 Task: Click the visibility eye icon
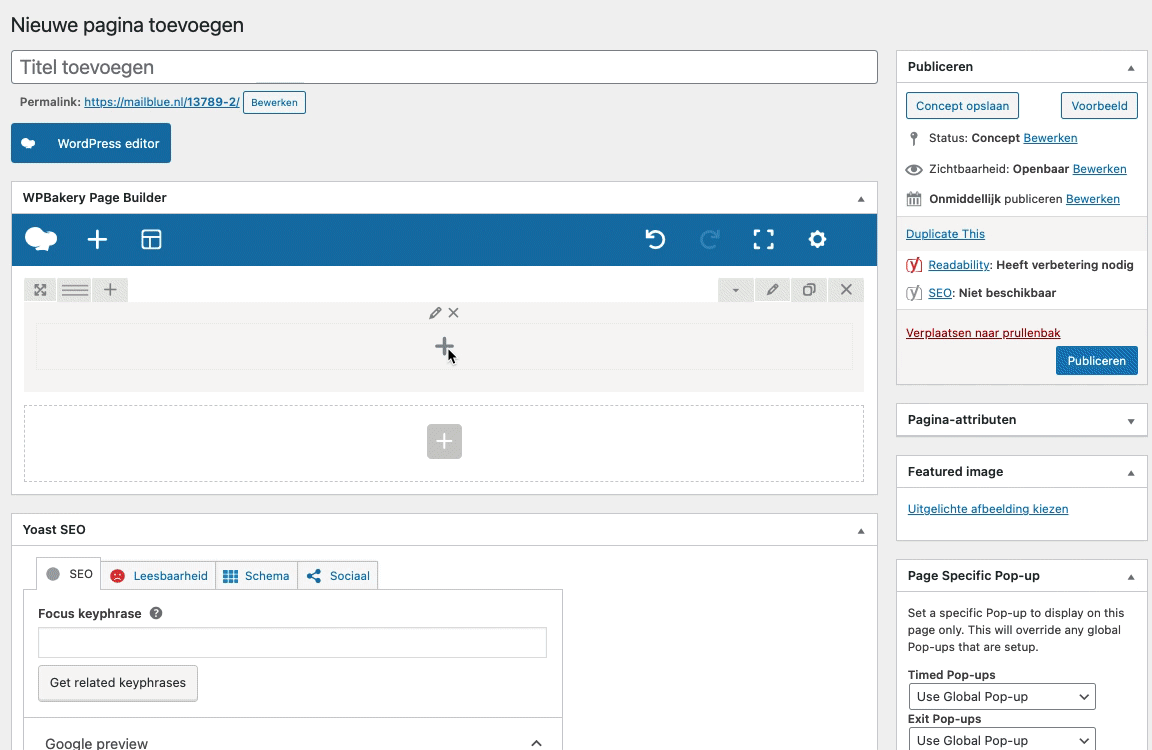point(914,170)
